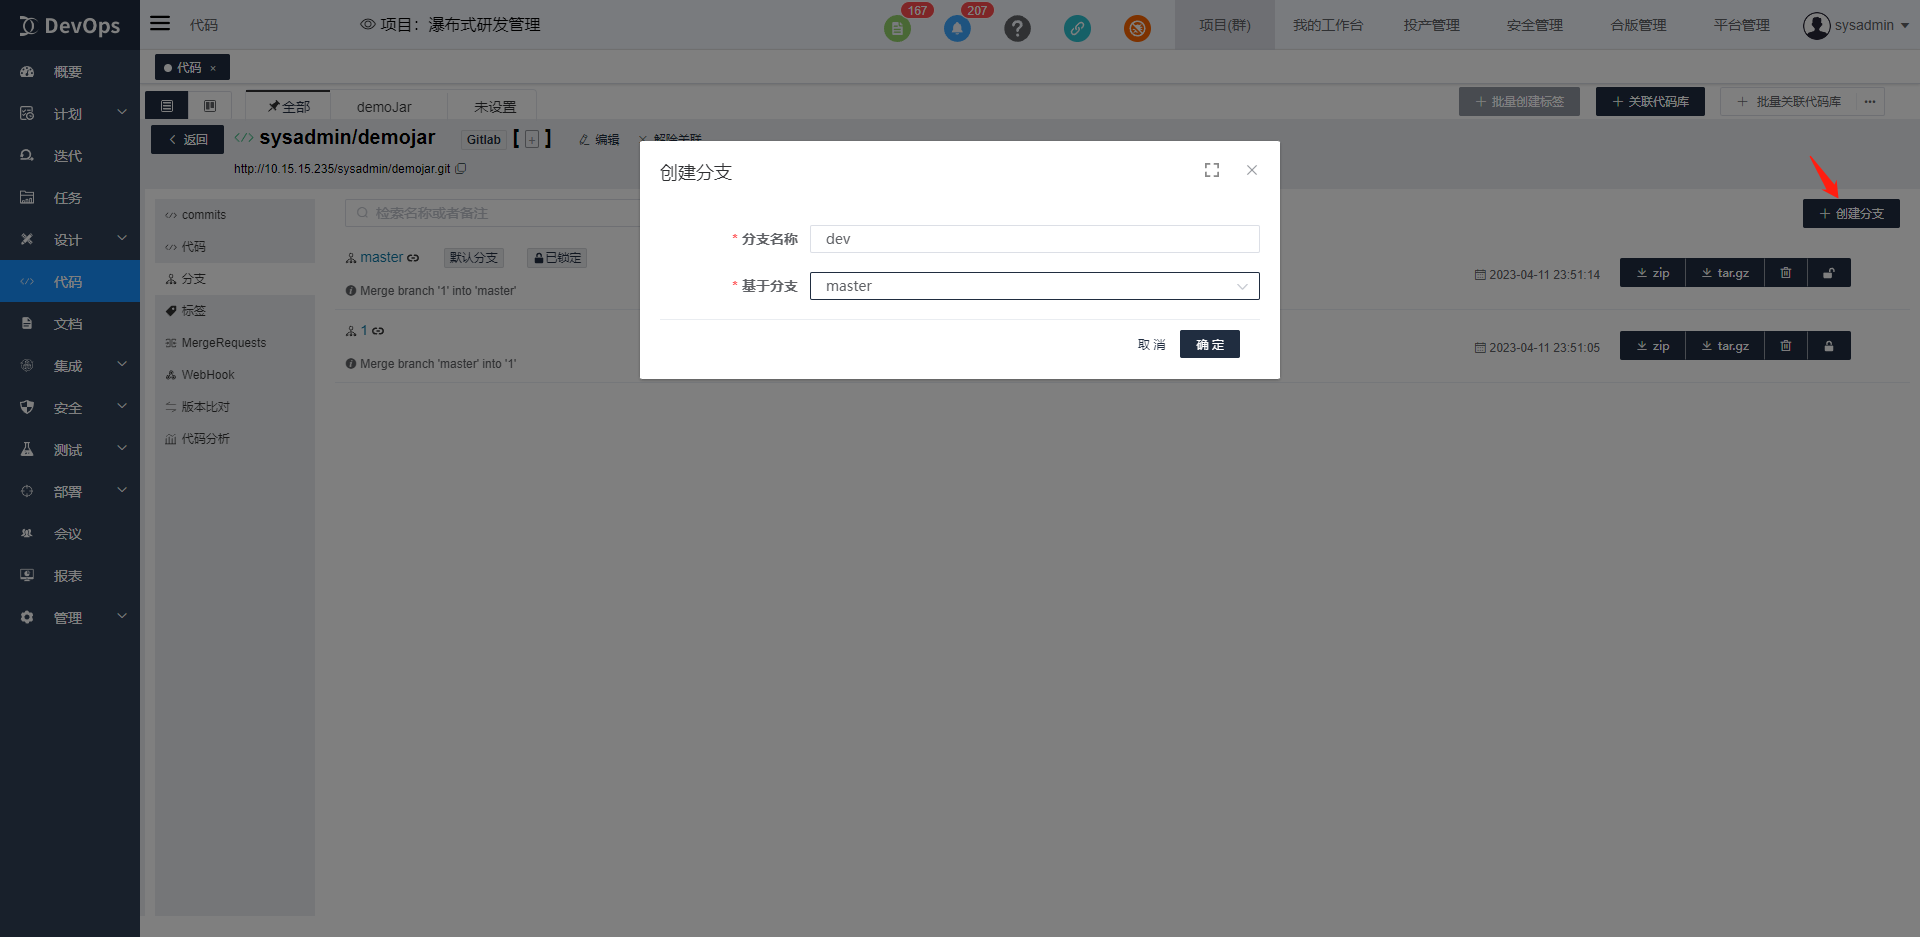Viewport: 1920px width, 937px height.
Task: Open the 基于分支 master dropdown
Action: coord(1034,286)
